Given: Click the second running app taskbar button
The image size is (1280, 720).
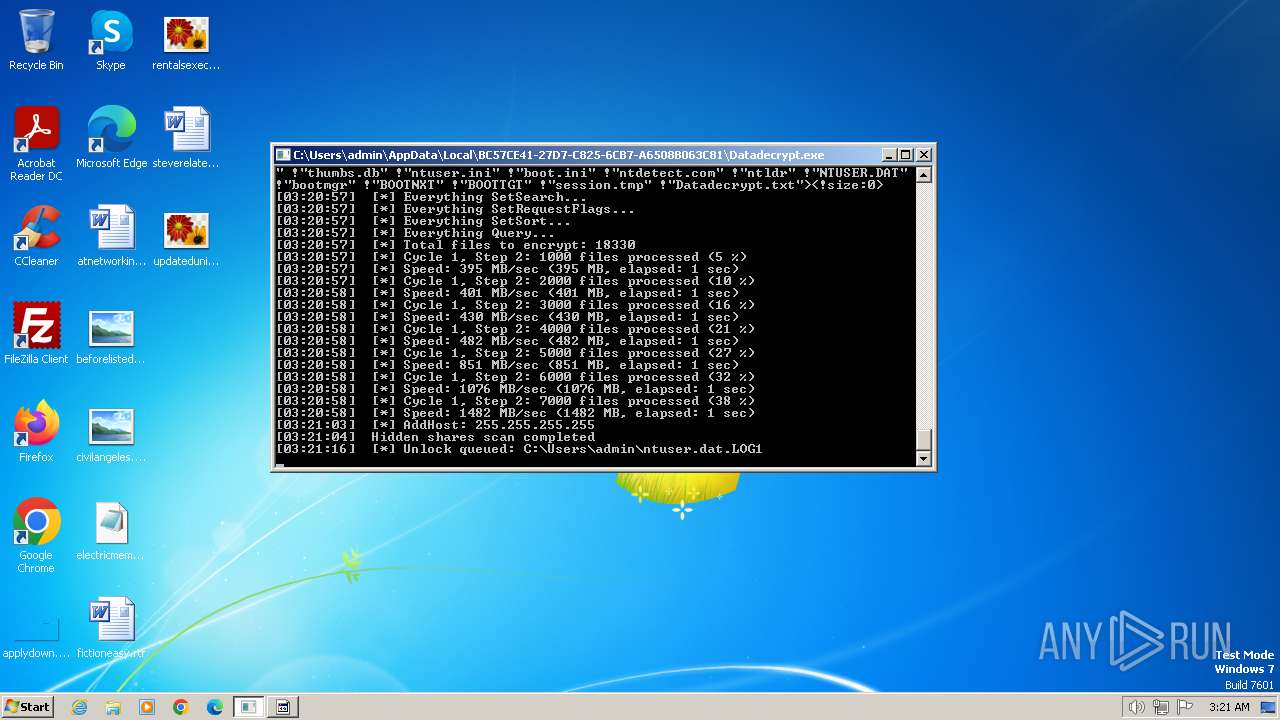Looking at the screenshot, I should (283, 707).
